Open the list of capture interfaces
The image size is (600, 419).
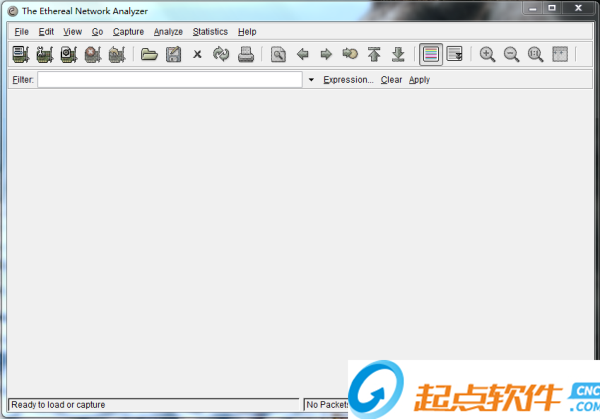[x=21, y=54]
